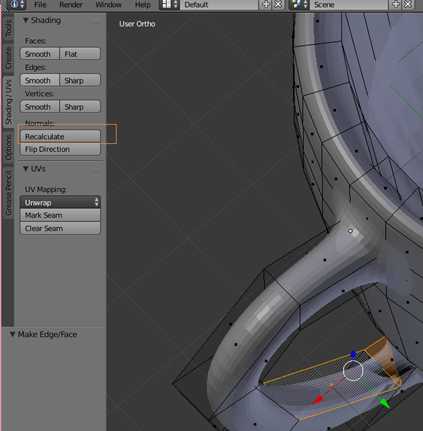Click the blue Z axis manipulator arrow
The height and width of the screenshot is (431, 423).
click(353, 355)
